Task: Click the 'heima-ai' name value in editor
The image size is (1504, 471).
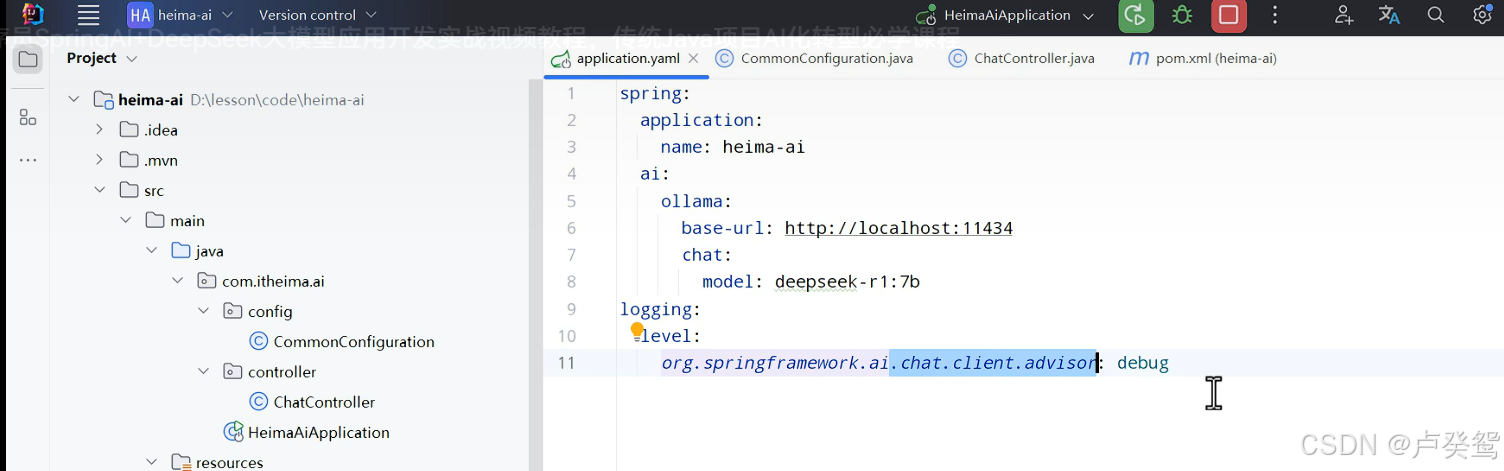Action: 763,147
